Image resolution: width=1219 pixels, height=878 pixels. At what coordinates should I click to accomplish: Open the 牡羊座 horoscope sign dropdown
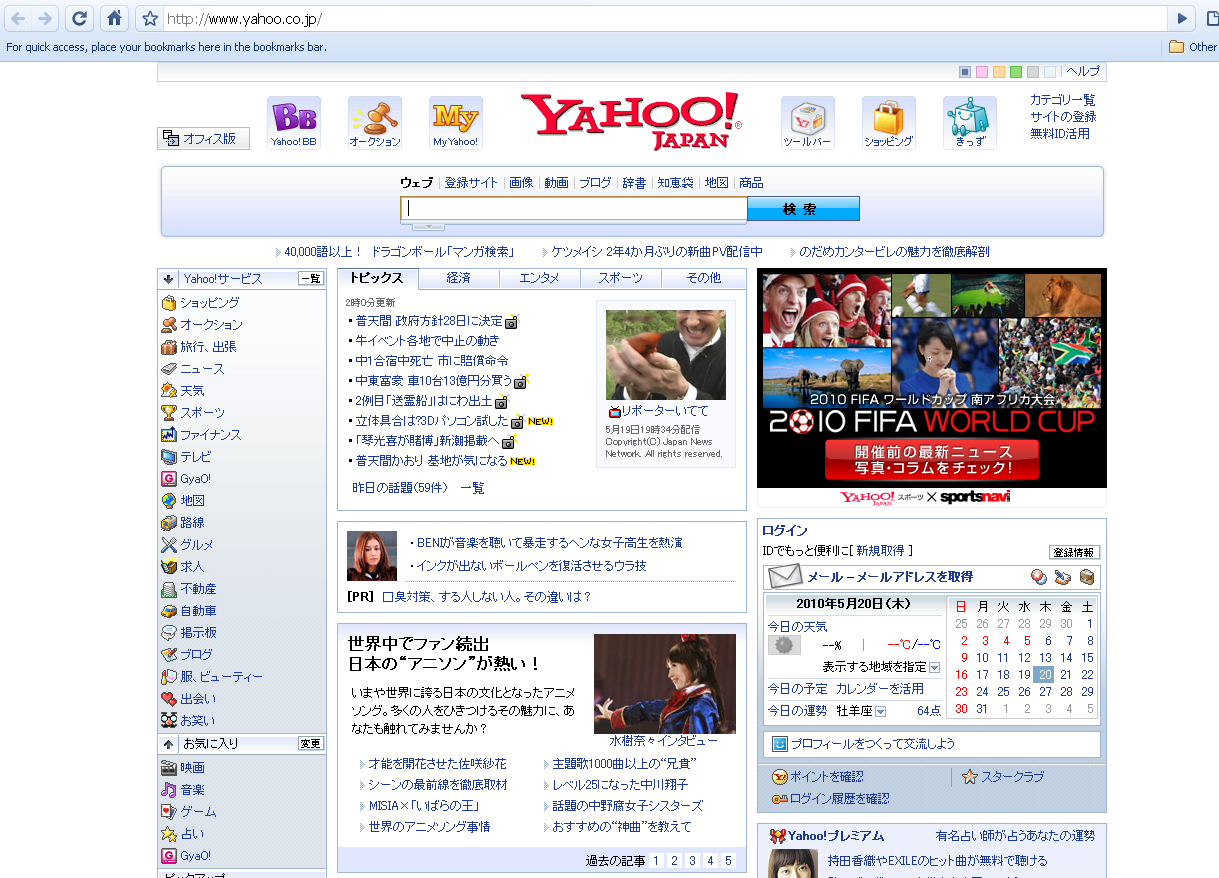coord(881,711)
